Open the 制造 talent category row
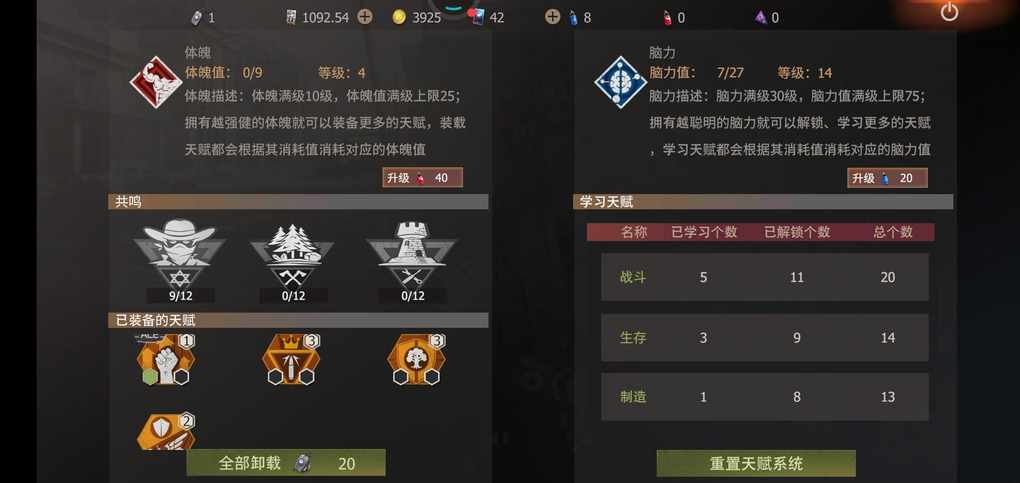Image resolution: width=1020 pixels, height=483 pixels. coord(765,397)
